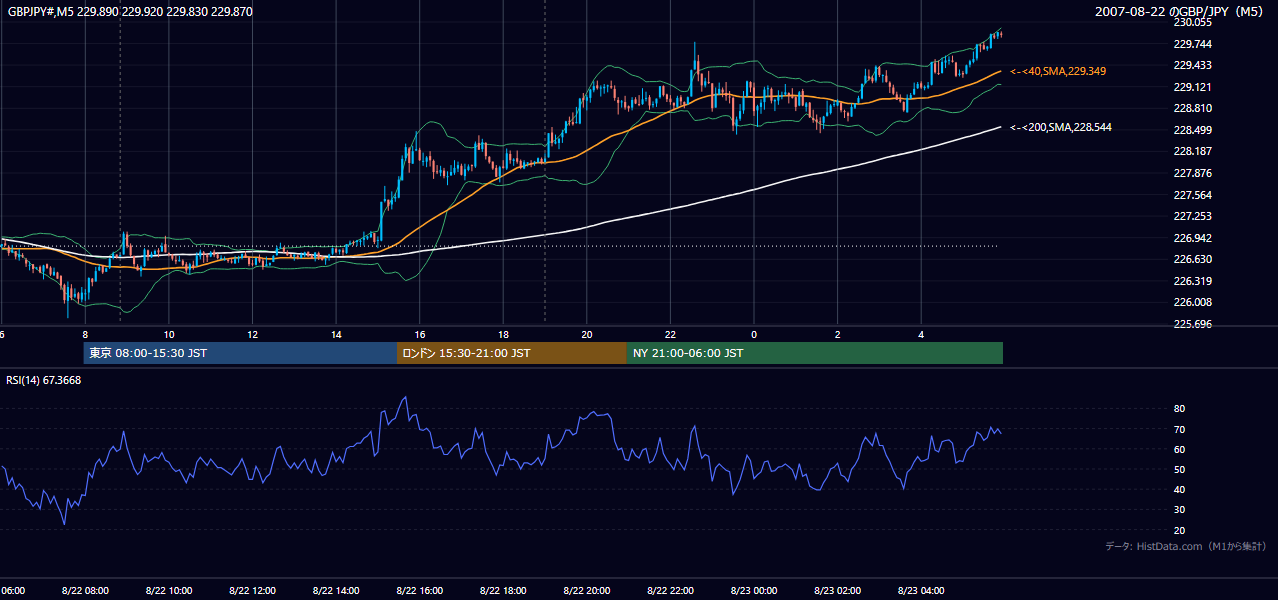This screenshot has height=600, width=1278.
Task: Click hour label 0 under the price chart
Action: pos(754,334)
